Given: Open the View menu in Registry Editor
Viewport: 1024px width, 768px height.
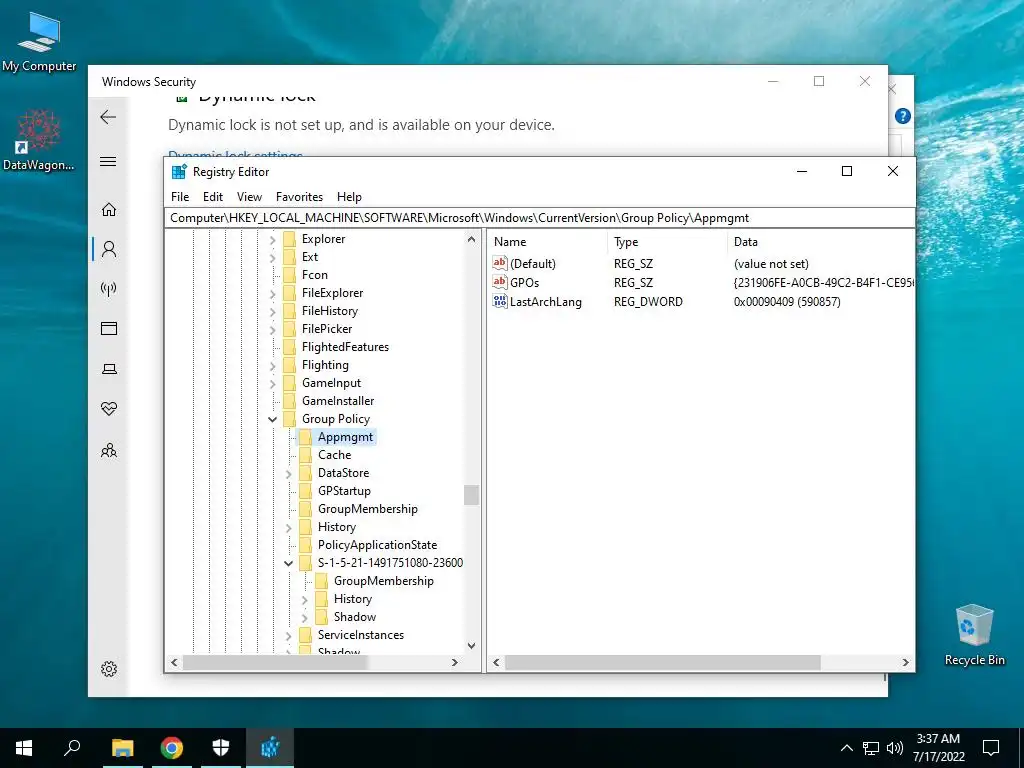Looking at the screenshot, I should [249, 197].
